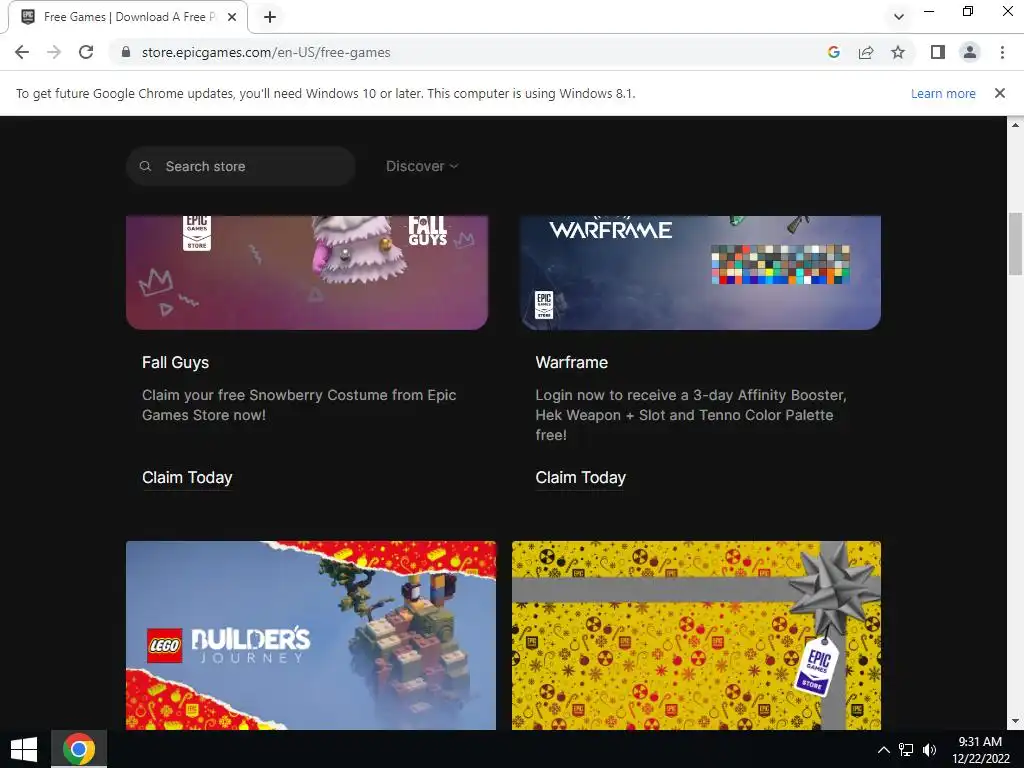
Task: Open a new browser tab
Action: pyautogui.click(x=270, y=17)
